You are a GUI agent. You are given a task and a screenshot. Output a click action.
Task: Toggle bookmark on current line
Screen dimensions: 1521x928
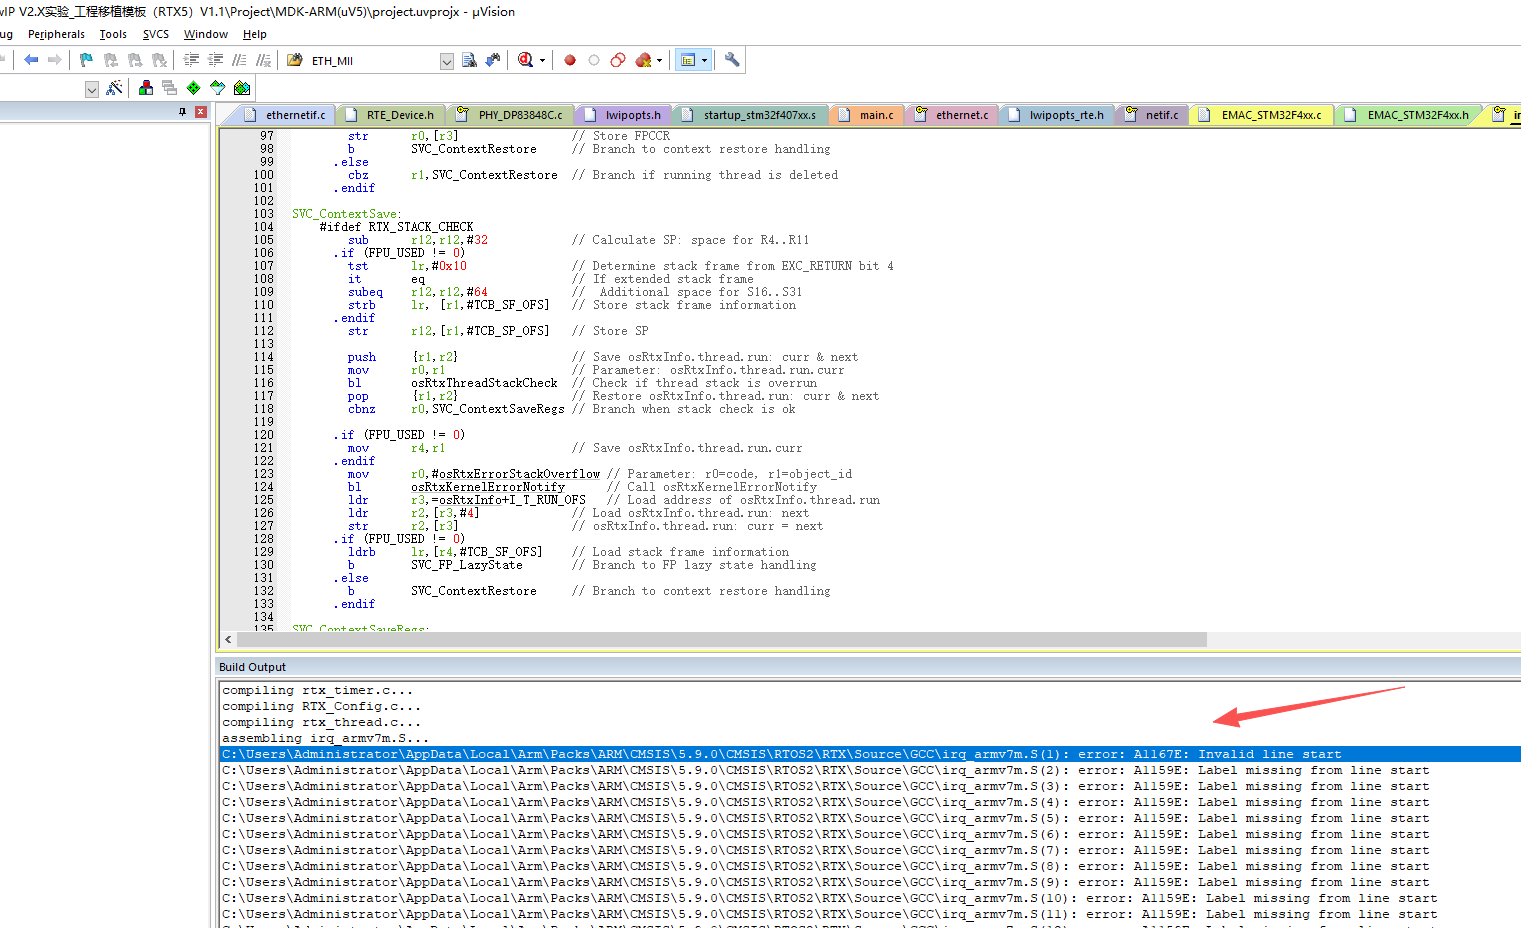(x=87, y=60)
